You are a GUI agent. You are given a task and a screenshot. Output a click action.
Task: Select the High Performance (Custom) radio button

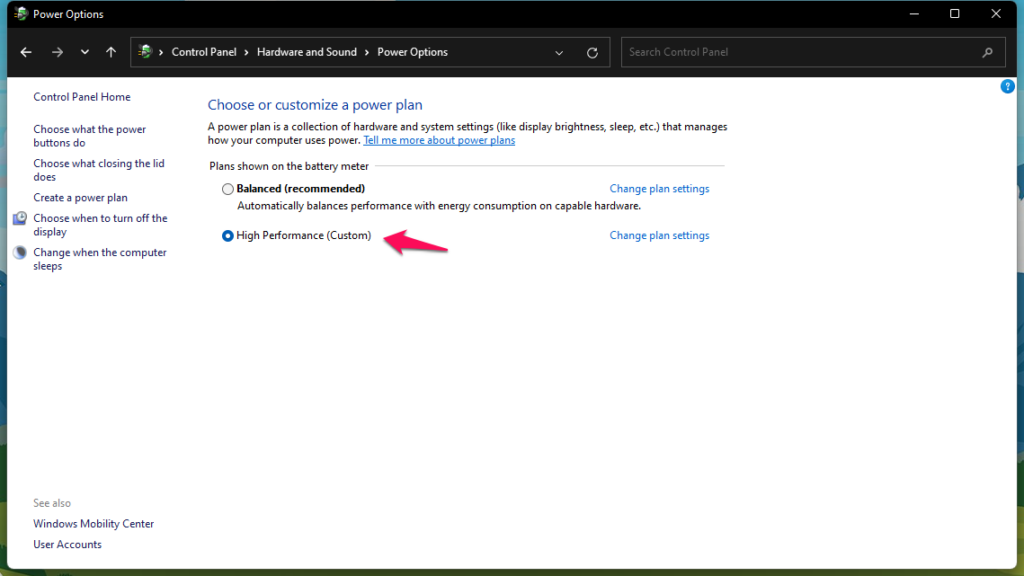point(227,236)
